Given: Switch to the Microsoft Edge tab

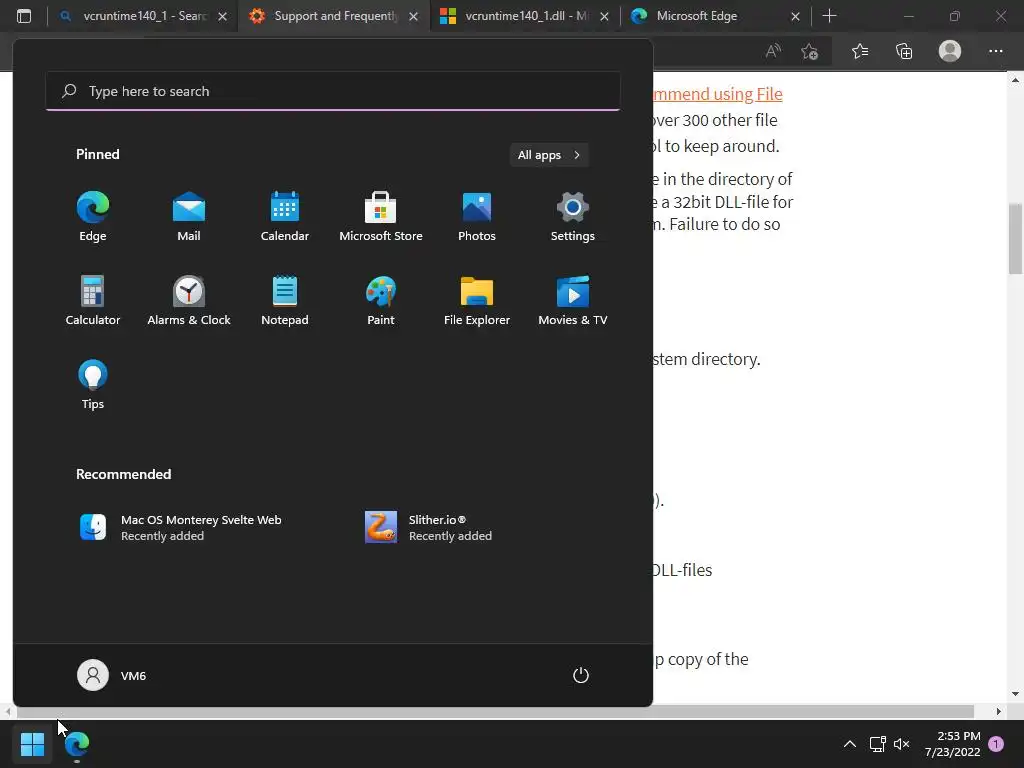Looking at the screenshot, I should (715, 16).
